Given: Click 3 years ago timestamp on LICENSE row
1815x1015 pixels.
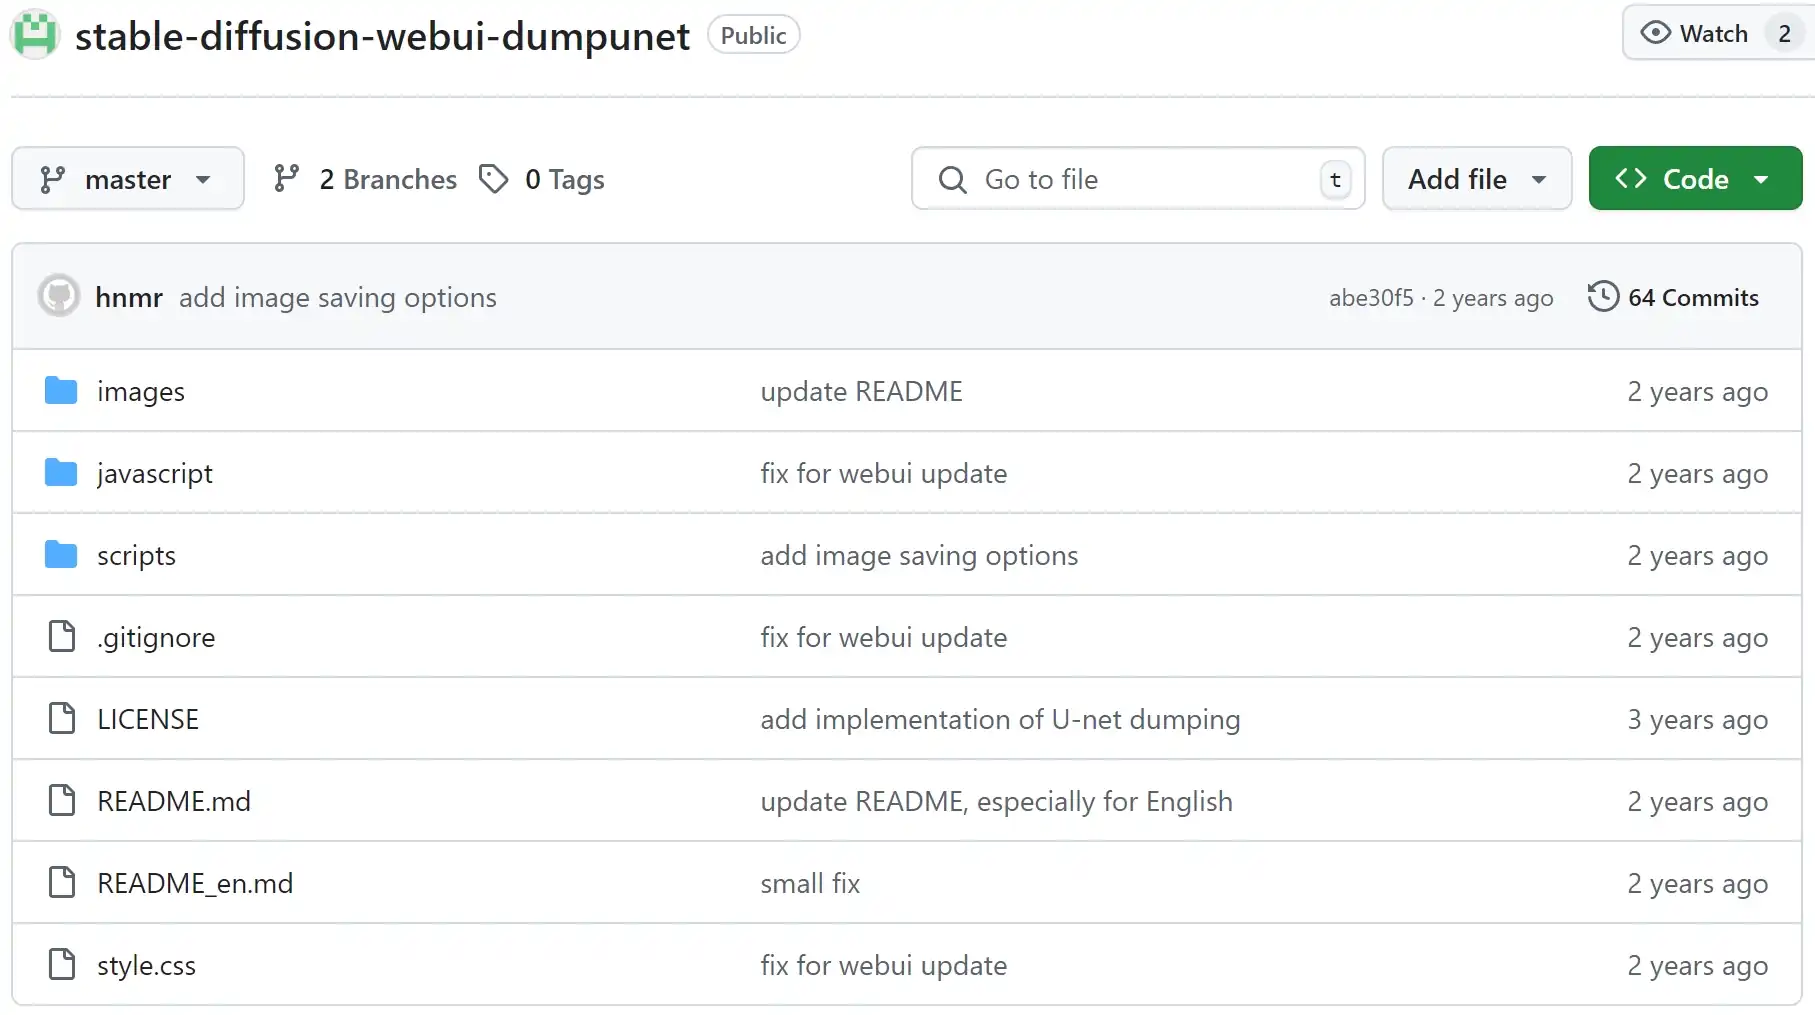Looking at the screenshot, I should pos(1697,719).
